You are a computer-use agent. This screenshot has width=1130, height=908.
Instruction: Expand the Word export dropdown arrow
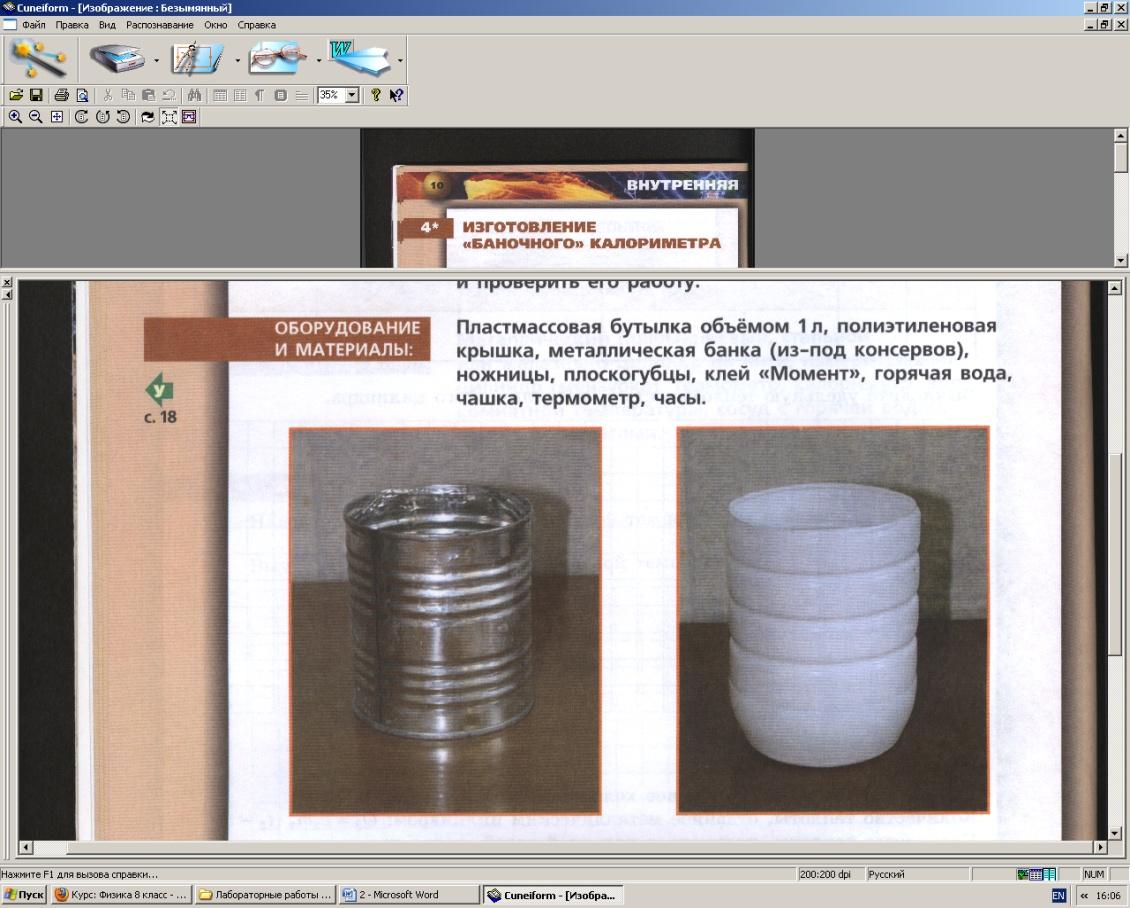click(400, 61)
